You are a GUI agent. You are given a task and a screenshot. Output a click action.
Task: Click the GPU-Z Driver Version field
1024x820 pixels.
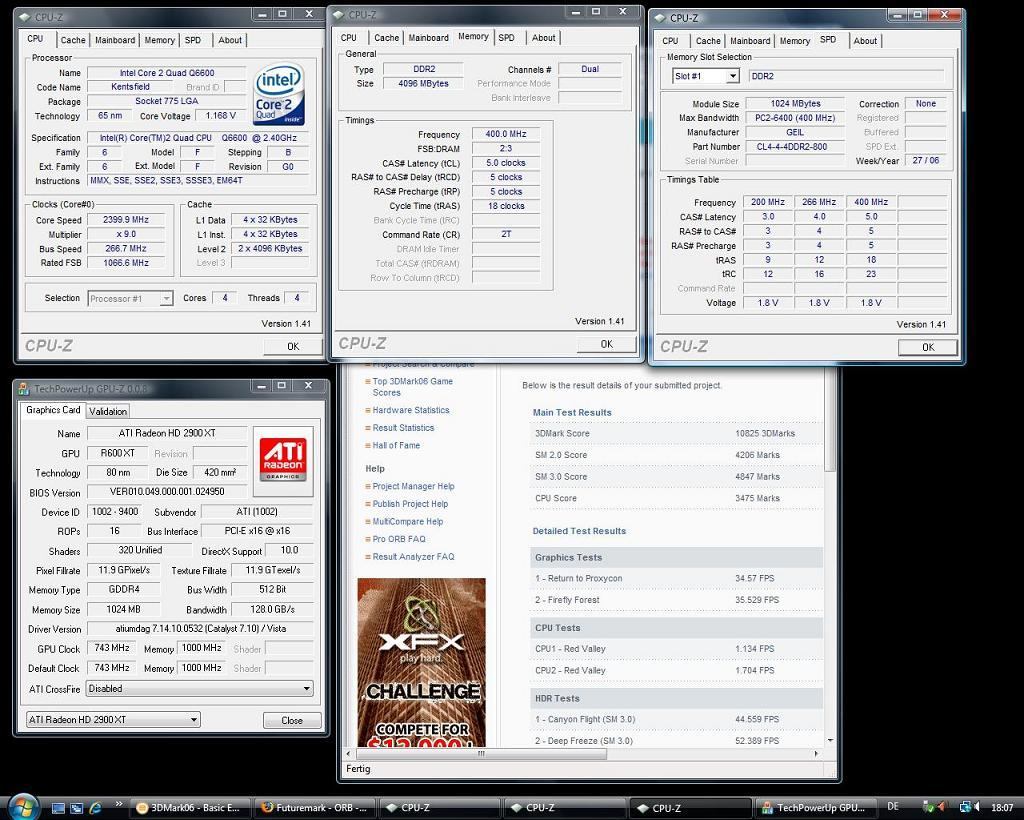click(200, 629)
